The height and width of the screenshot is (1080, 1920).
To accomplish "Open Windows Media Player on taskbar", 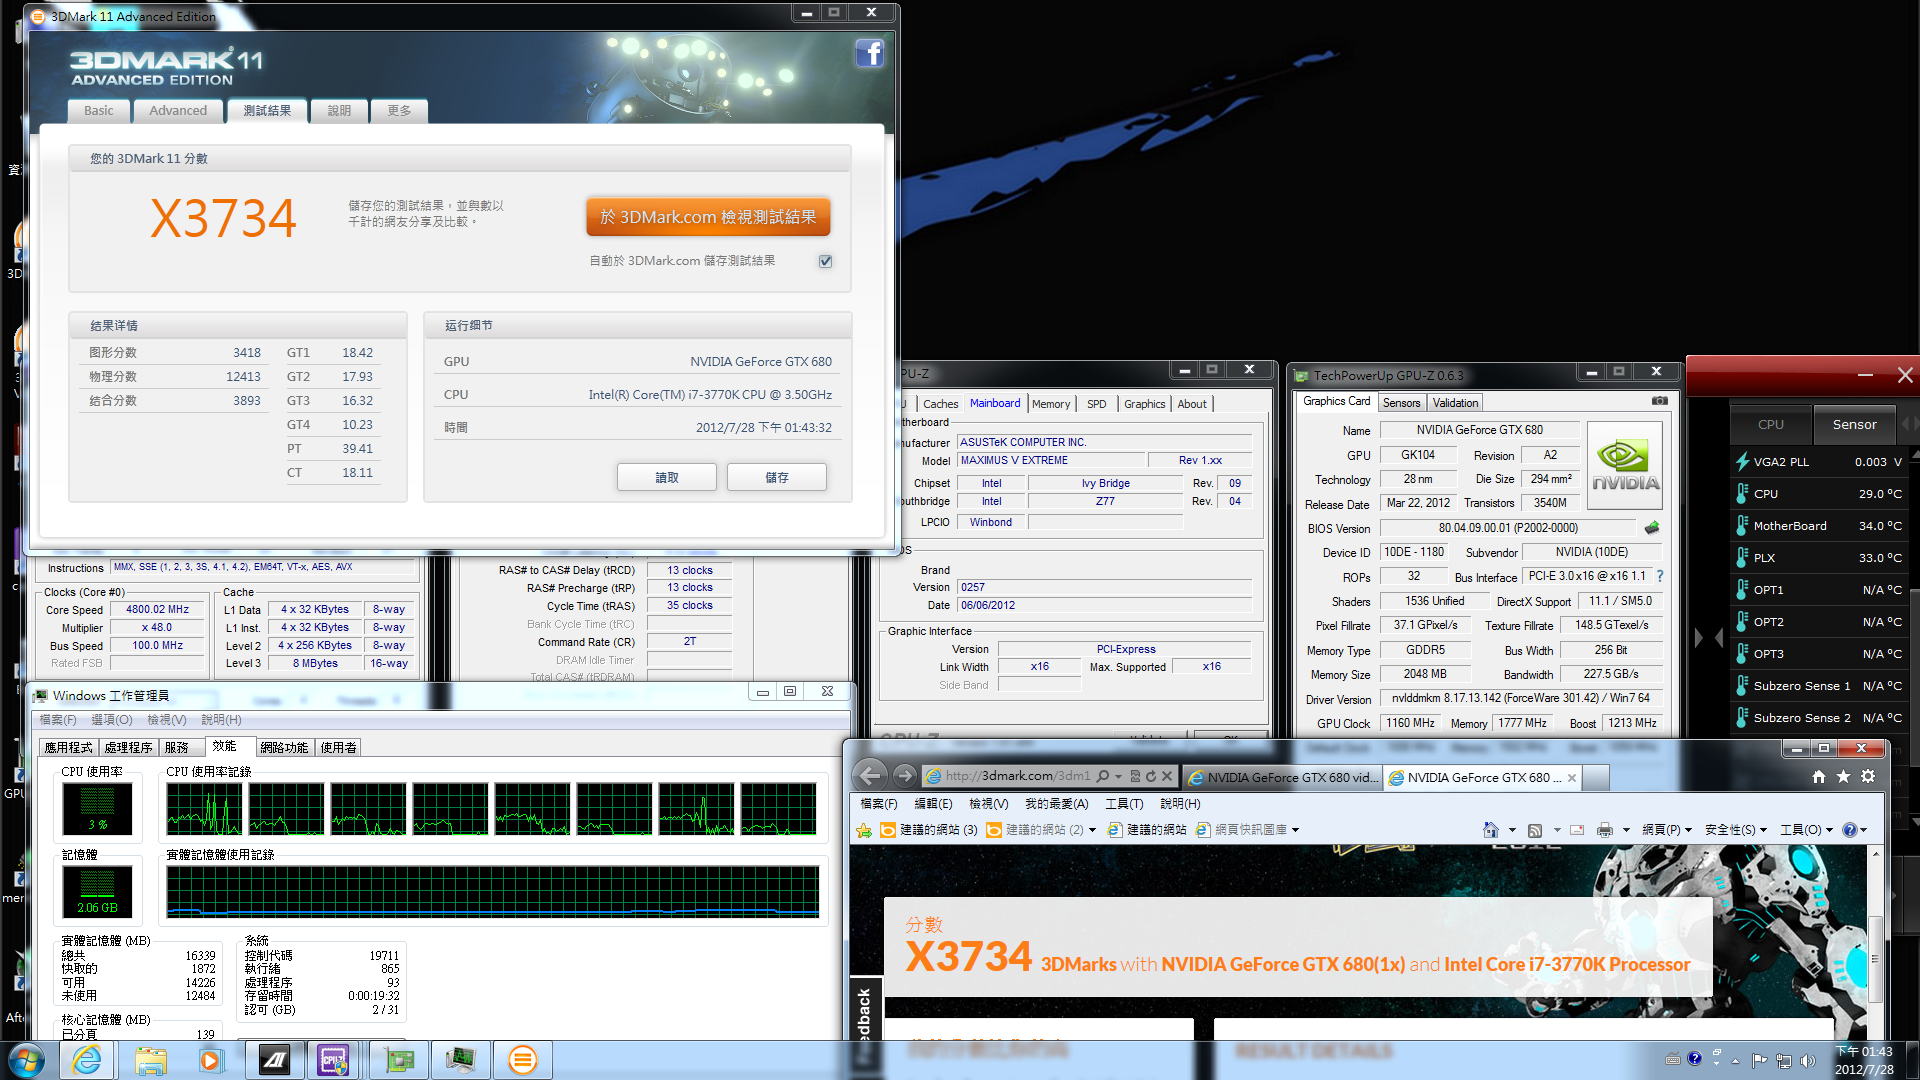I will pos(211,1060).
